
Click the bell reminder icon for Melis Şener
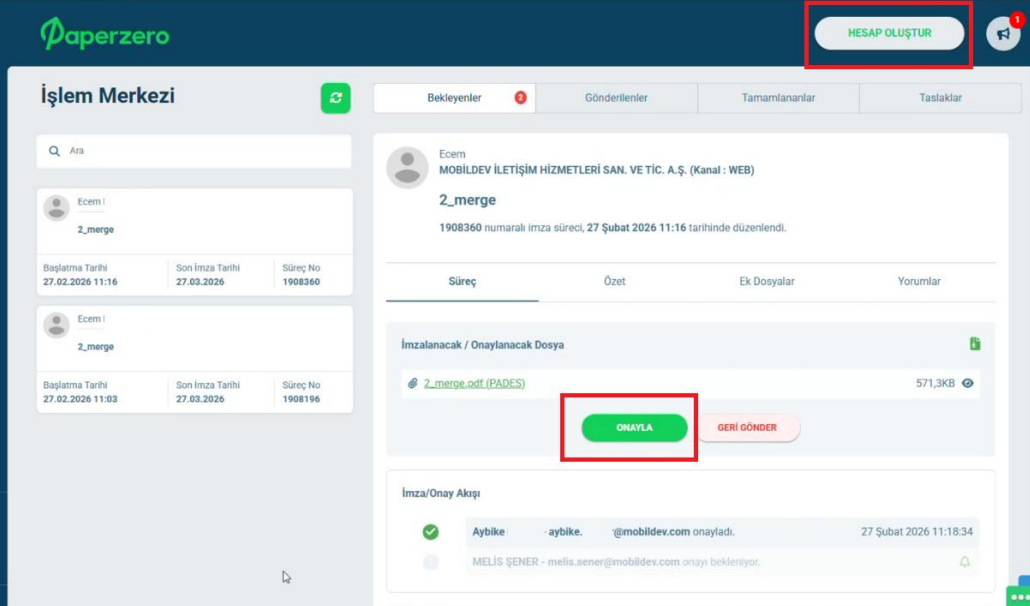point(964,562)
